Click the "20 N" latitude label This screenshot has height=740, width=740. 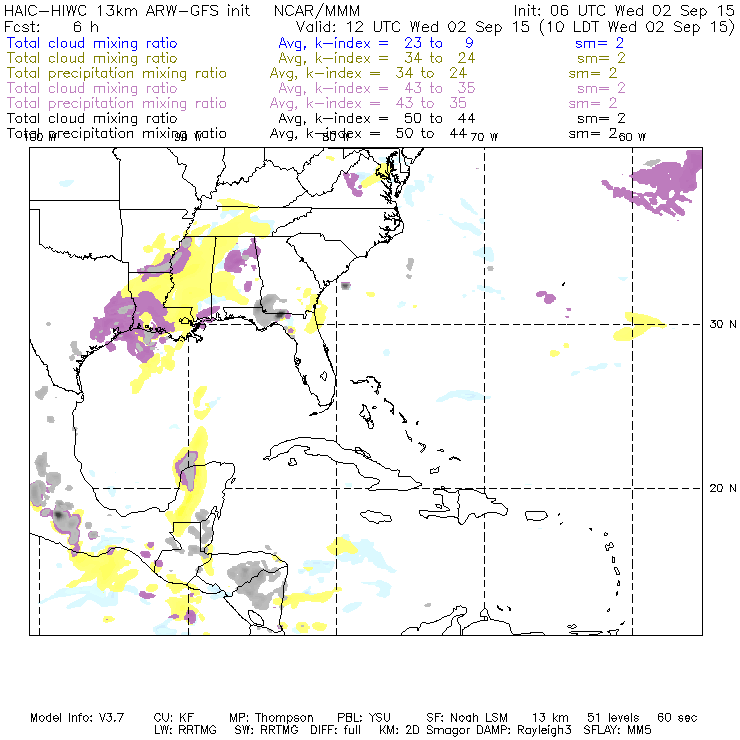coord(723,488)
